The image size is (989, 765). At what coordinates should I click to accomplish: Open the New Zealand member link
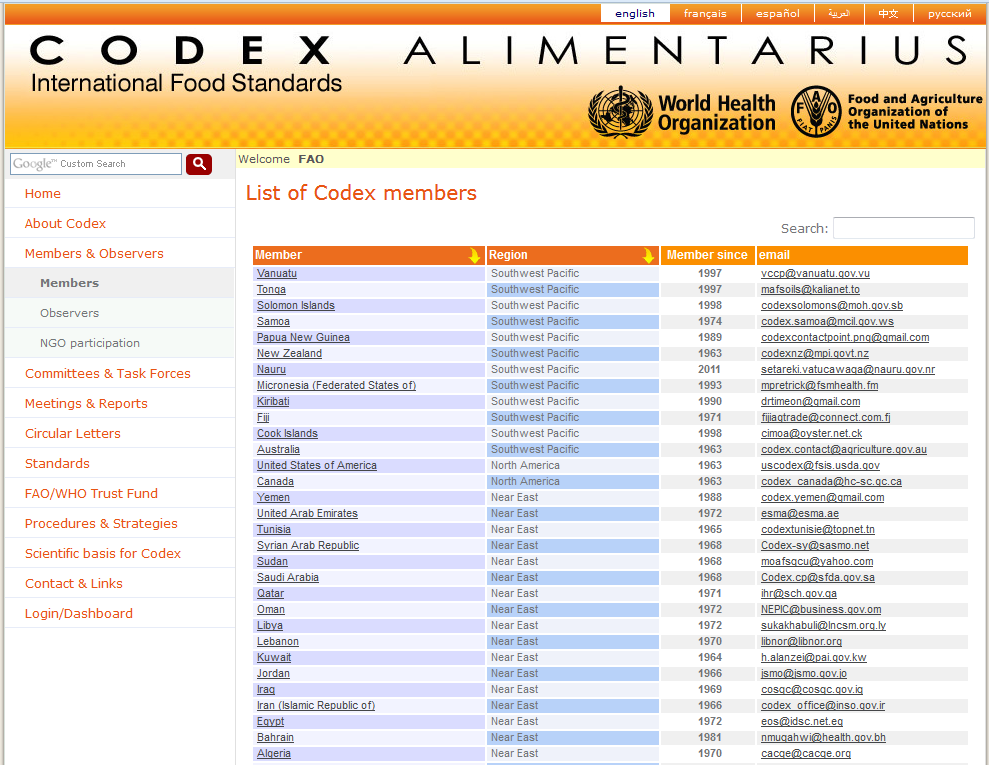(289, 353)
